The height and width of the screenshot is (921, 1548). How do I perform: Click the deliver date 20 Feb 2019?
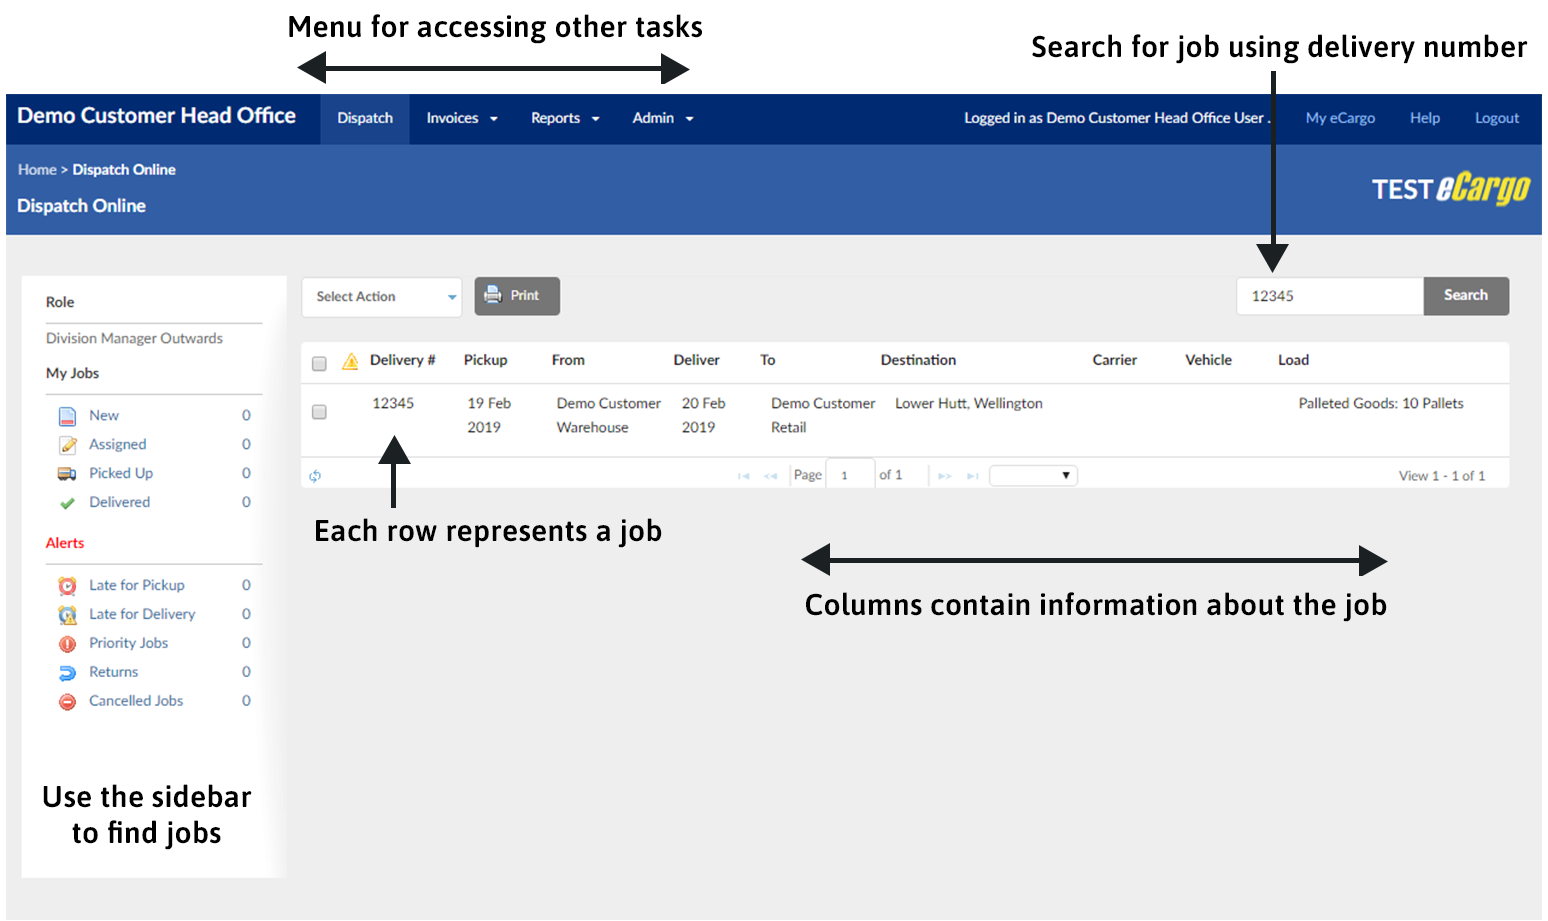tap(703, 416)
